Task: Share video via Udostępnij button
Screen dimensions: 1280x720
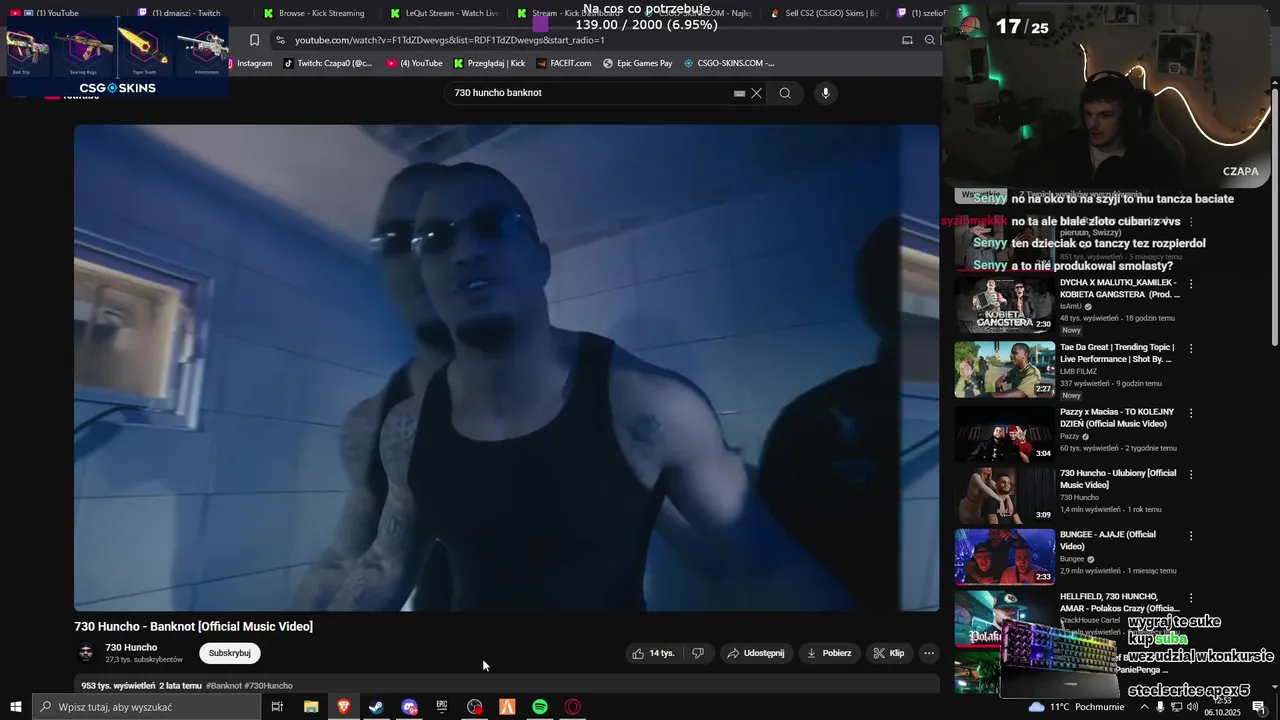Action: tap(755, 653)
